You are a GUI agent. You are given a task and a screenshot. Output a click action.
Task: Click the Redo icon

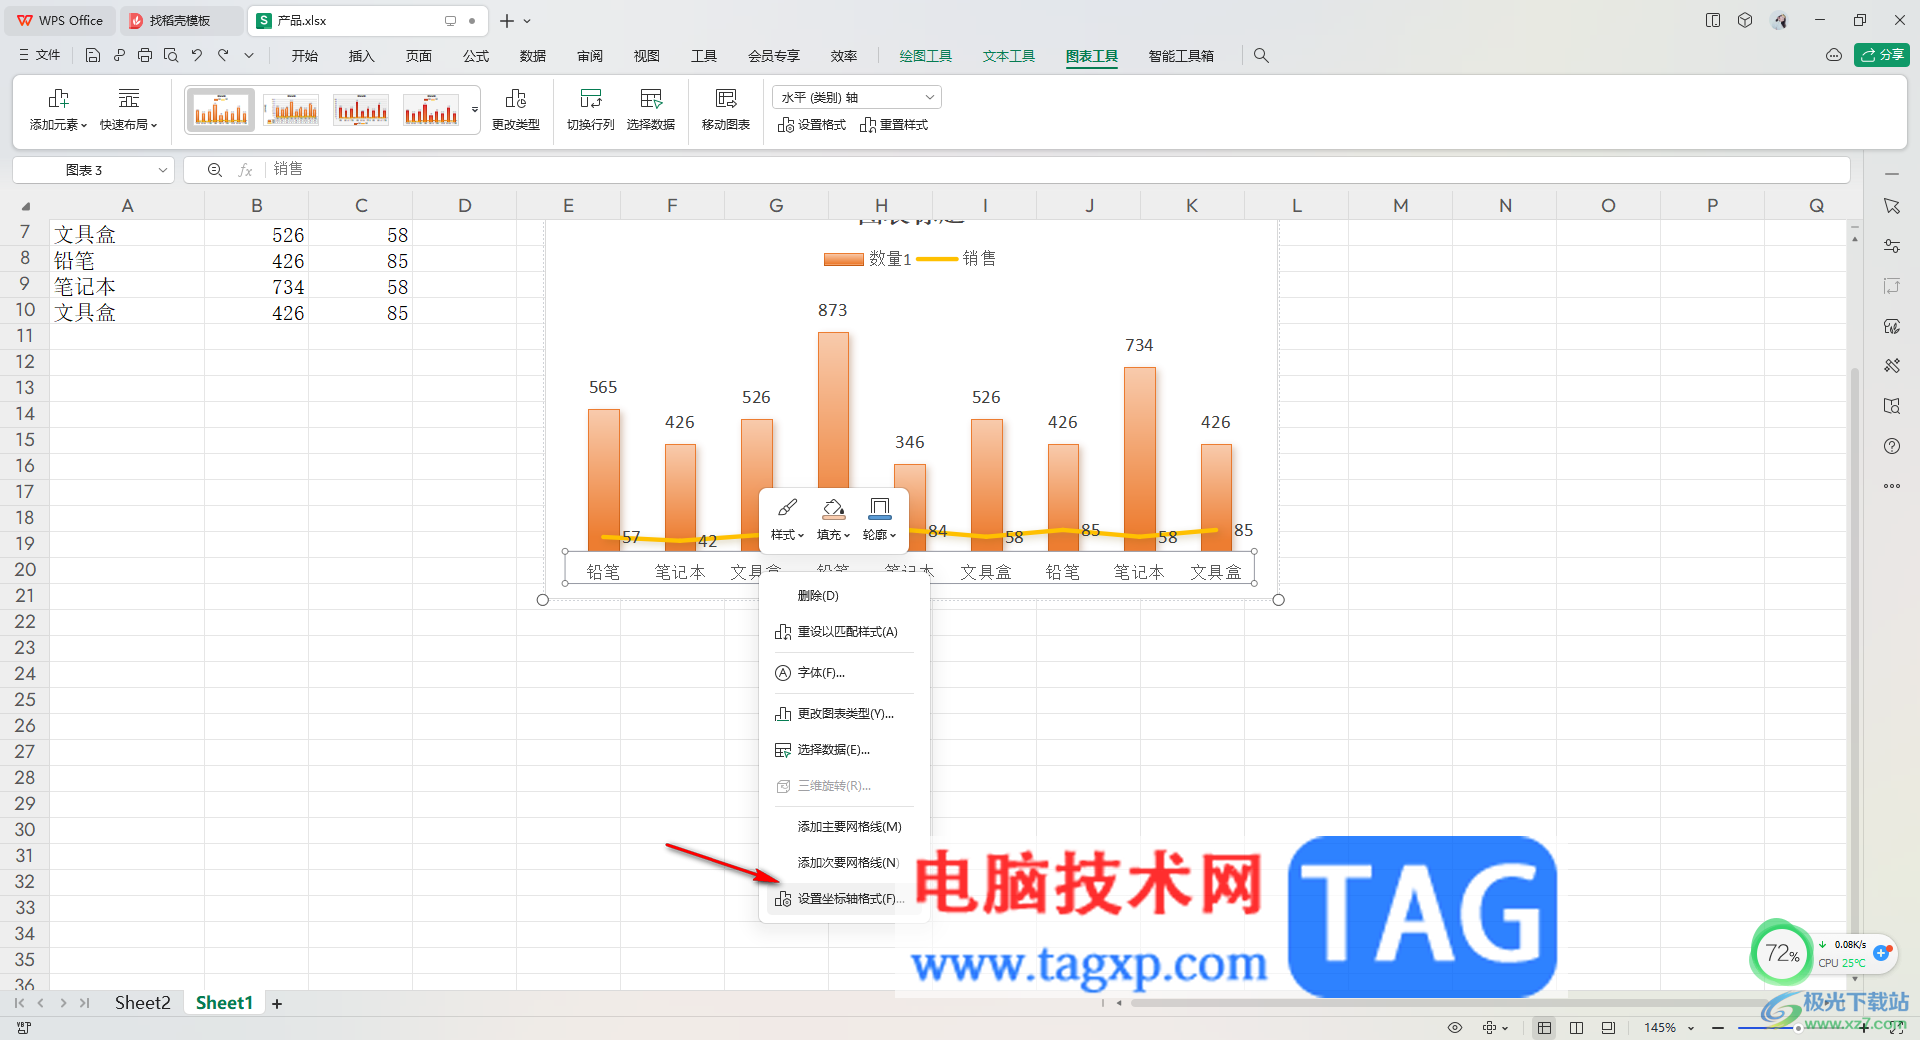[x=223, y=56]
